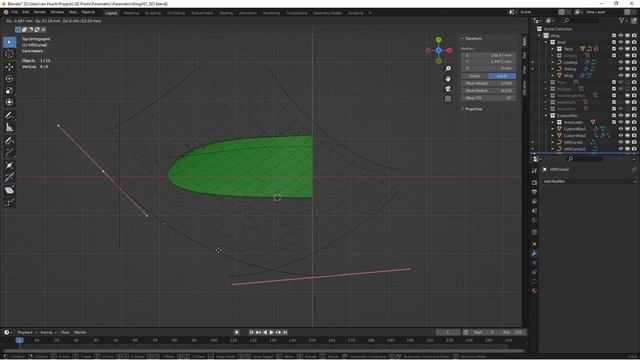Jump to timeline start frame
Viewport: 640px width, 360px height.
coord(251,332)
